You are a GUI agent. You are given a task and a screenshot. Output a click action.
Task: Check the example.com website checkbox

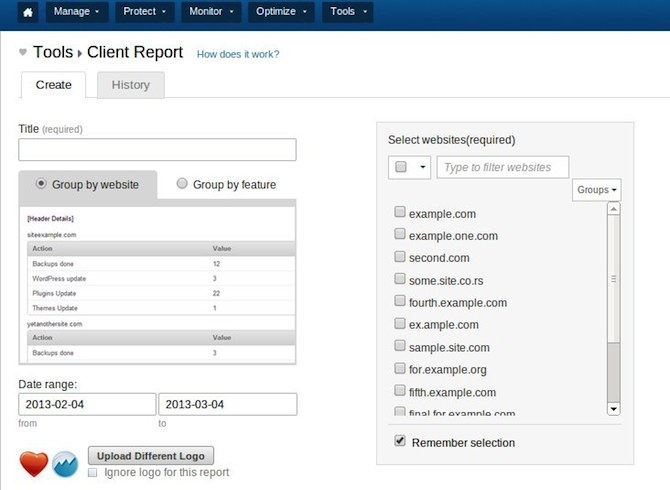point(400,213)
